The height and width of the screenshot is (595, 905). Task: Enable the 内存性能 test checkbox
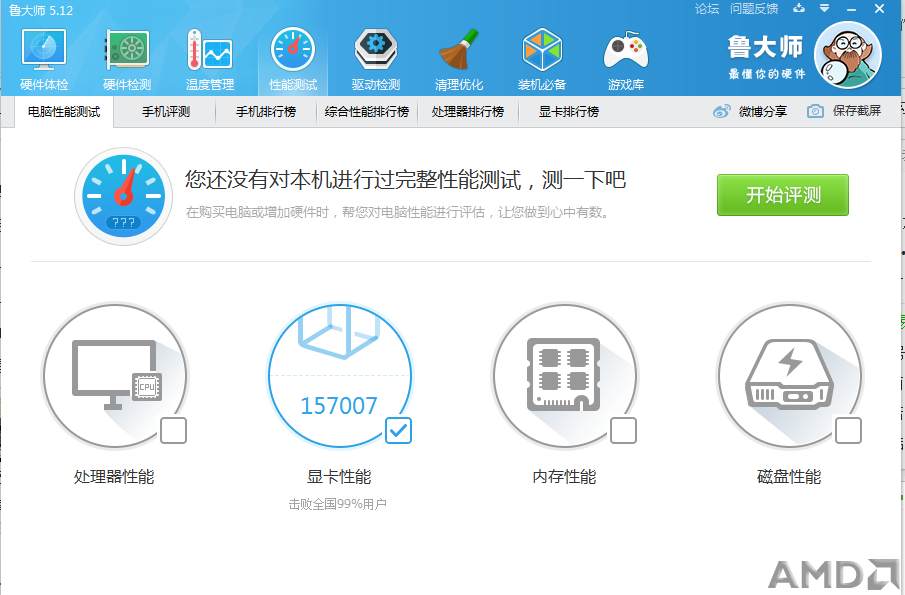pyautogui.click(x=623, y=431)
